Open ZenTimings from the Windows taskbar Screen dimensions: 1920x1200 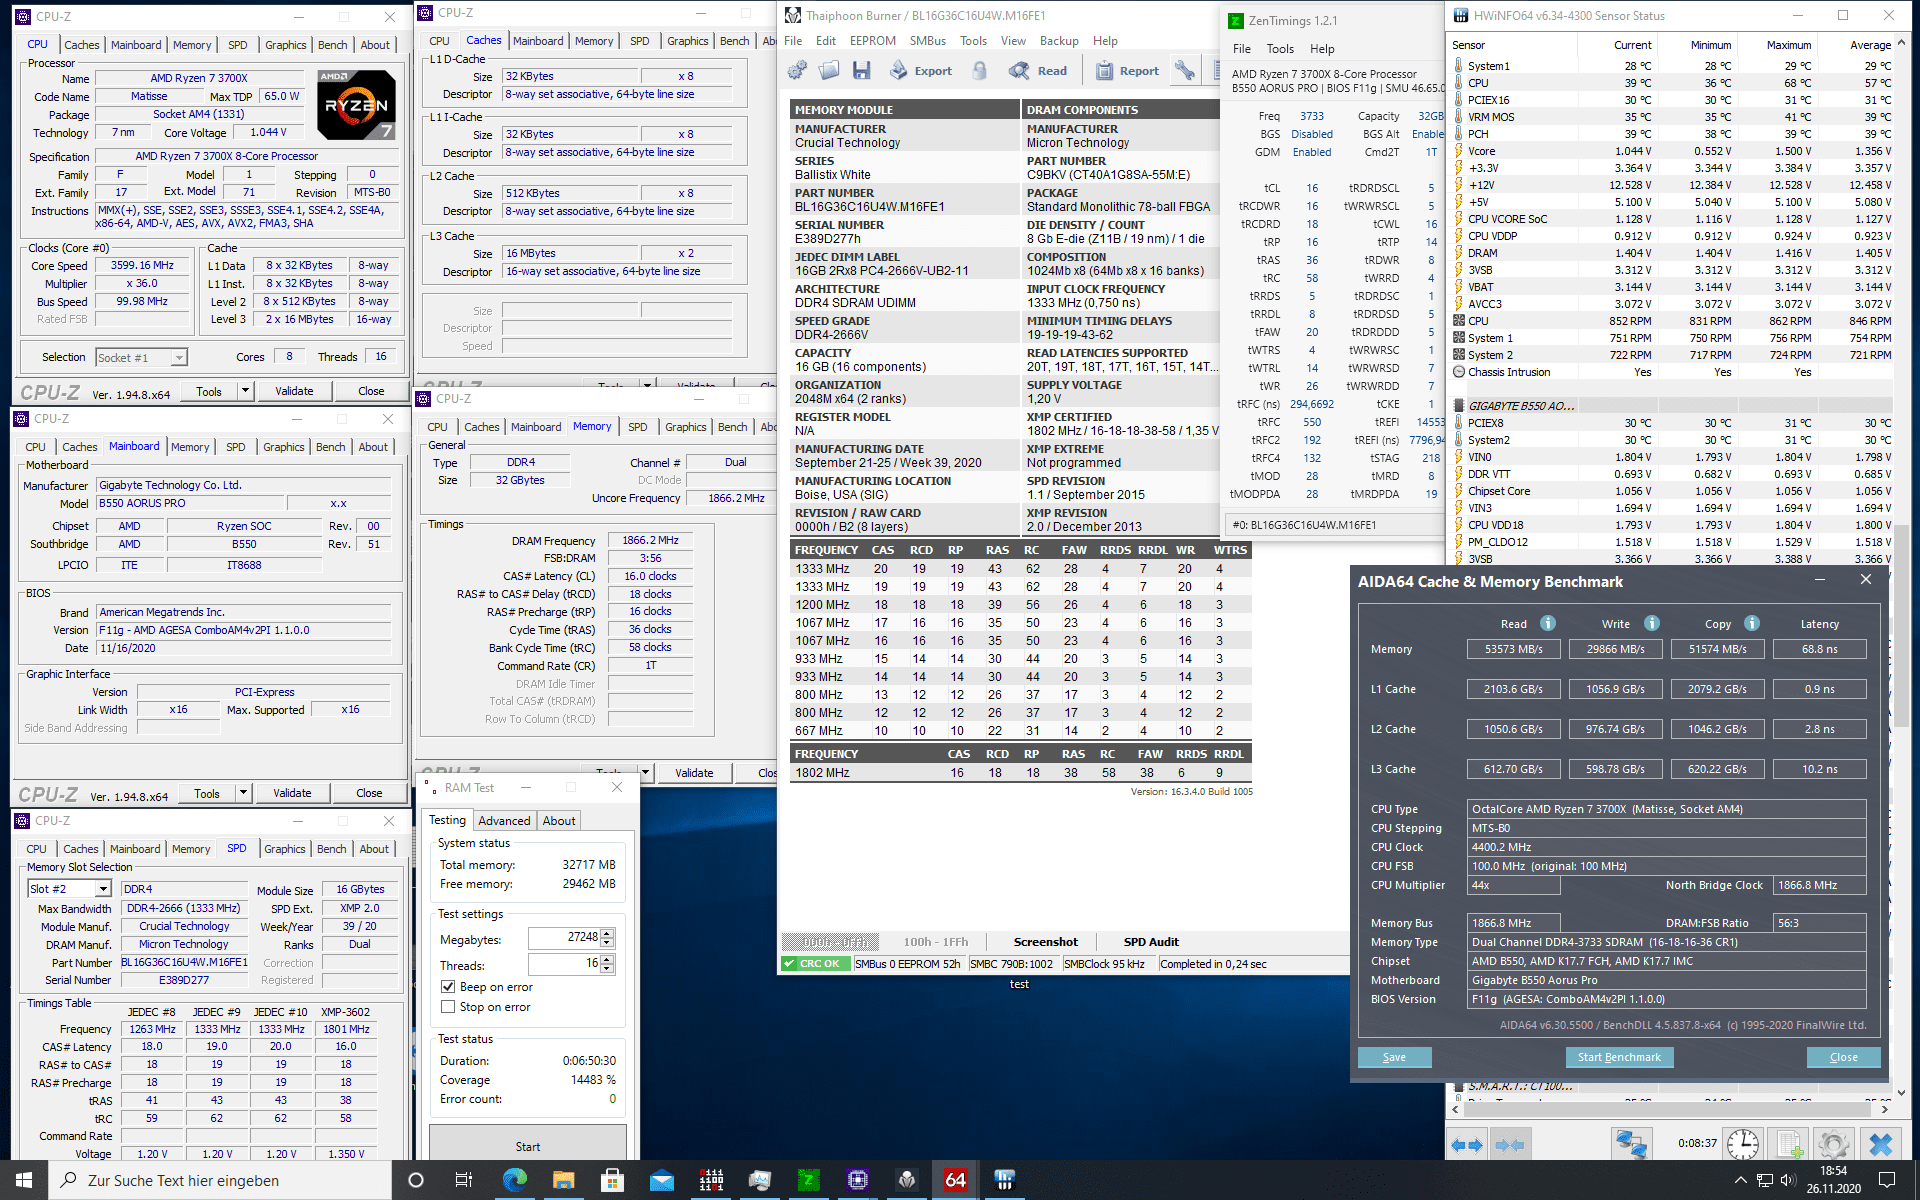point(808,1180)
